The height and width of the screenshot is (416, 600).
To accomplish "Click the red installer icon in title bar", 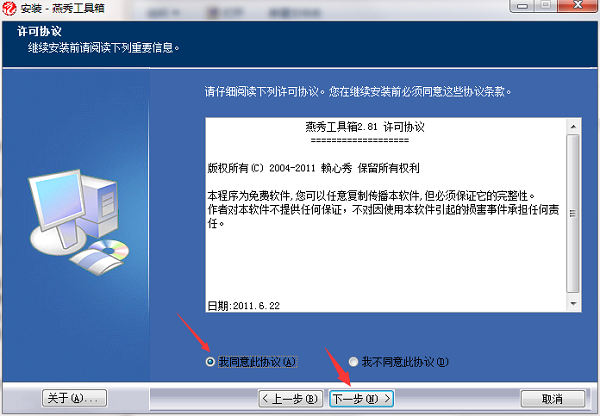I will coord(9,8).
